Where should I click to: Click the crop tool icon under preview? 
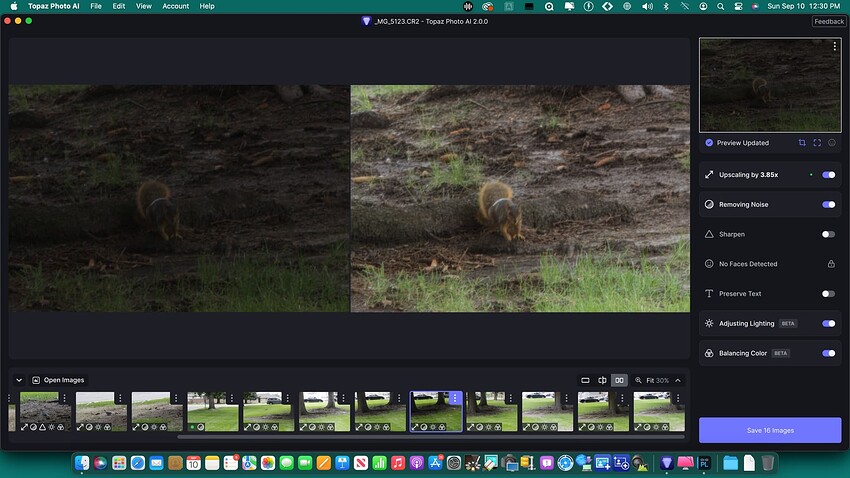tap(802, 143)
